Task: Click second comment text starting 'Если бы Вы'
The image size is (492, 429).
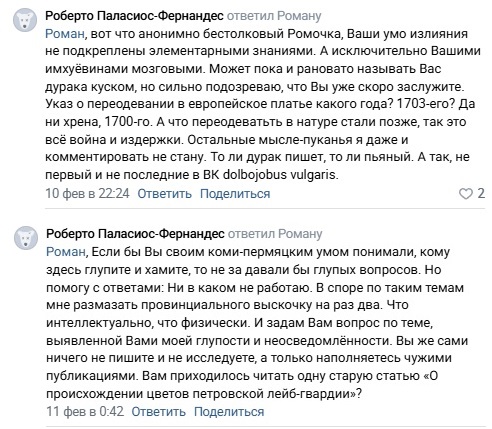Action: click(257, 322)
